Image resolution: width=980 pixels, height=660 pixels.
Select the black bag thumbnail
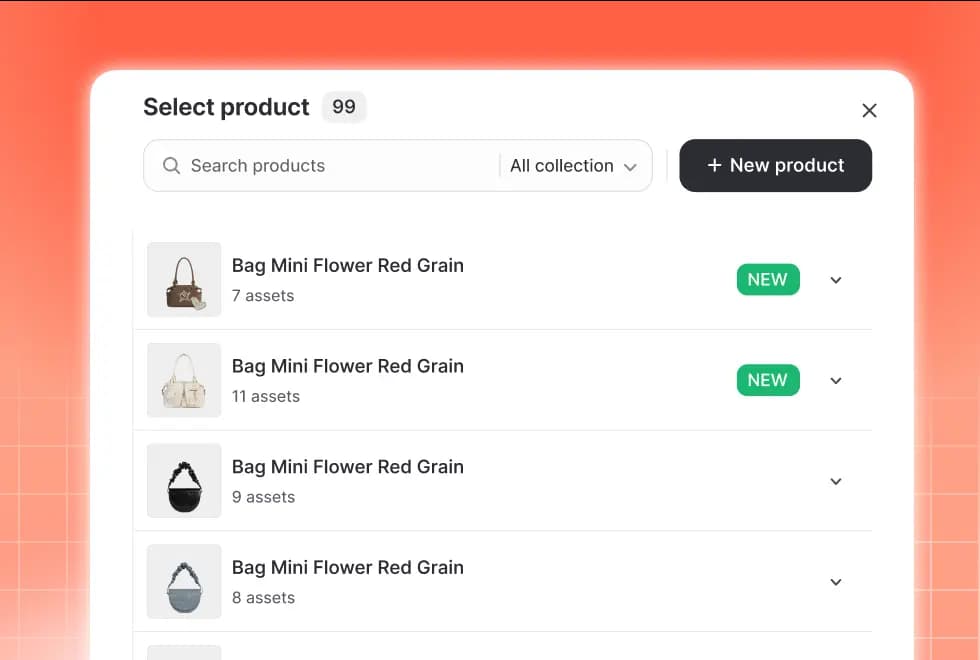pos(184,481)
